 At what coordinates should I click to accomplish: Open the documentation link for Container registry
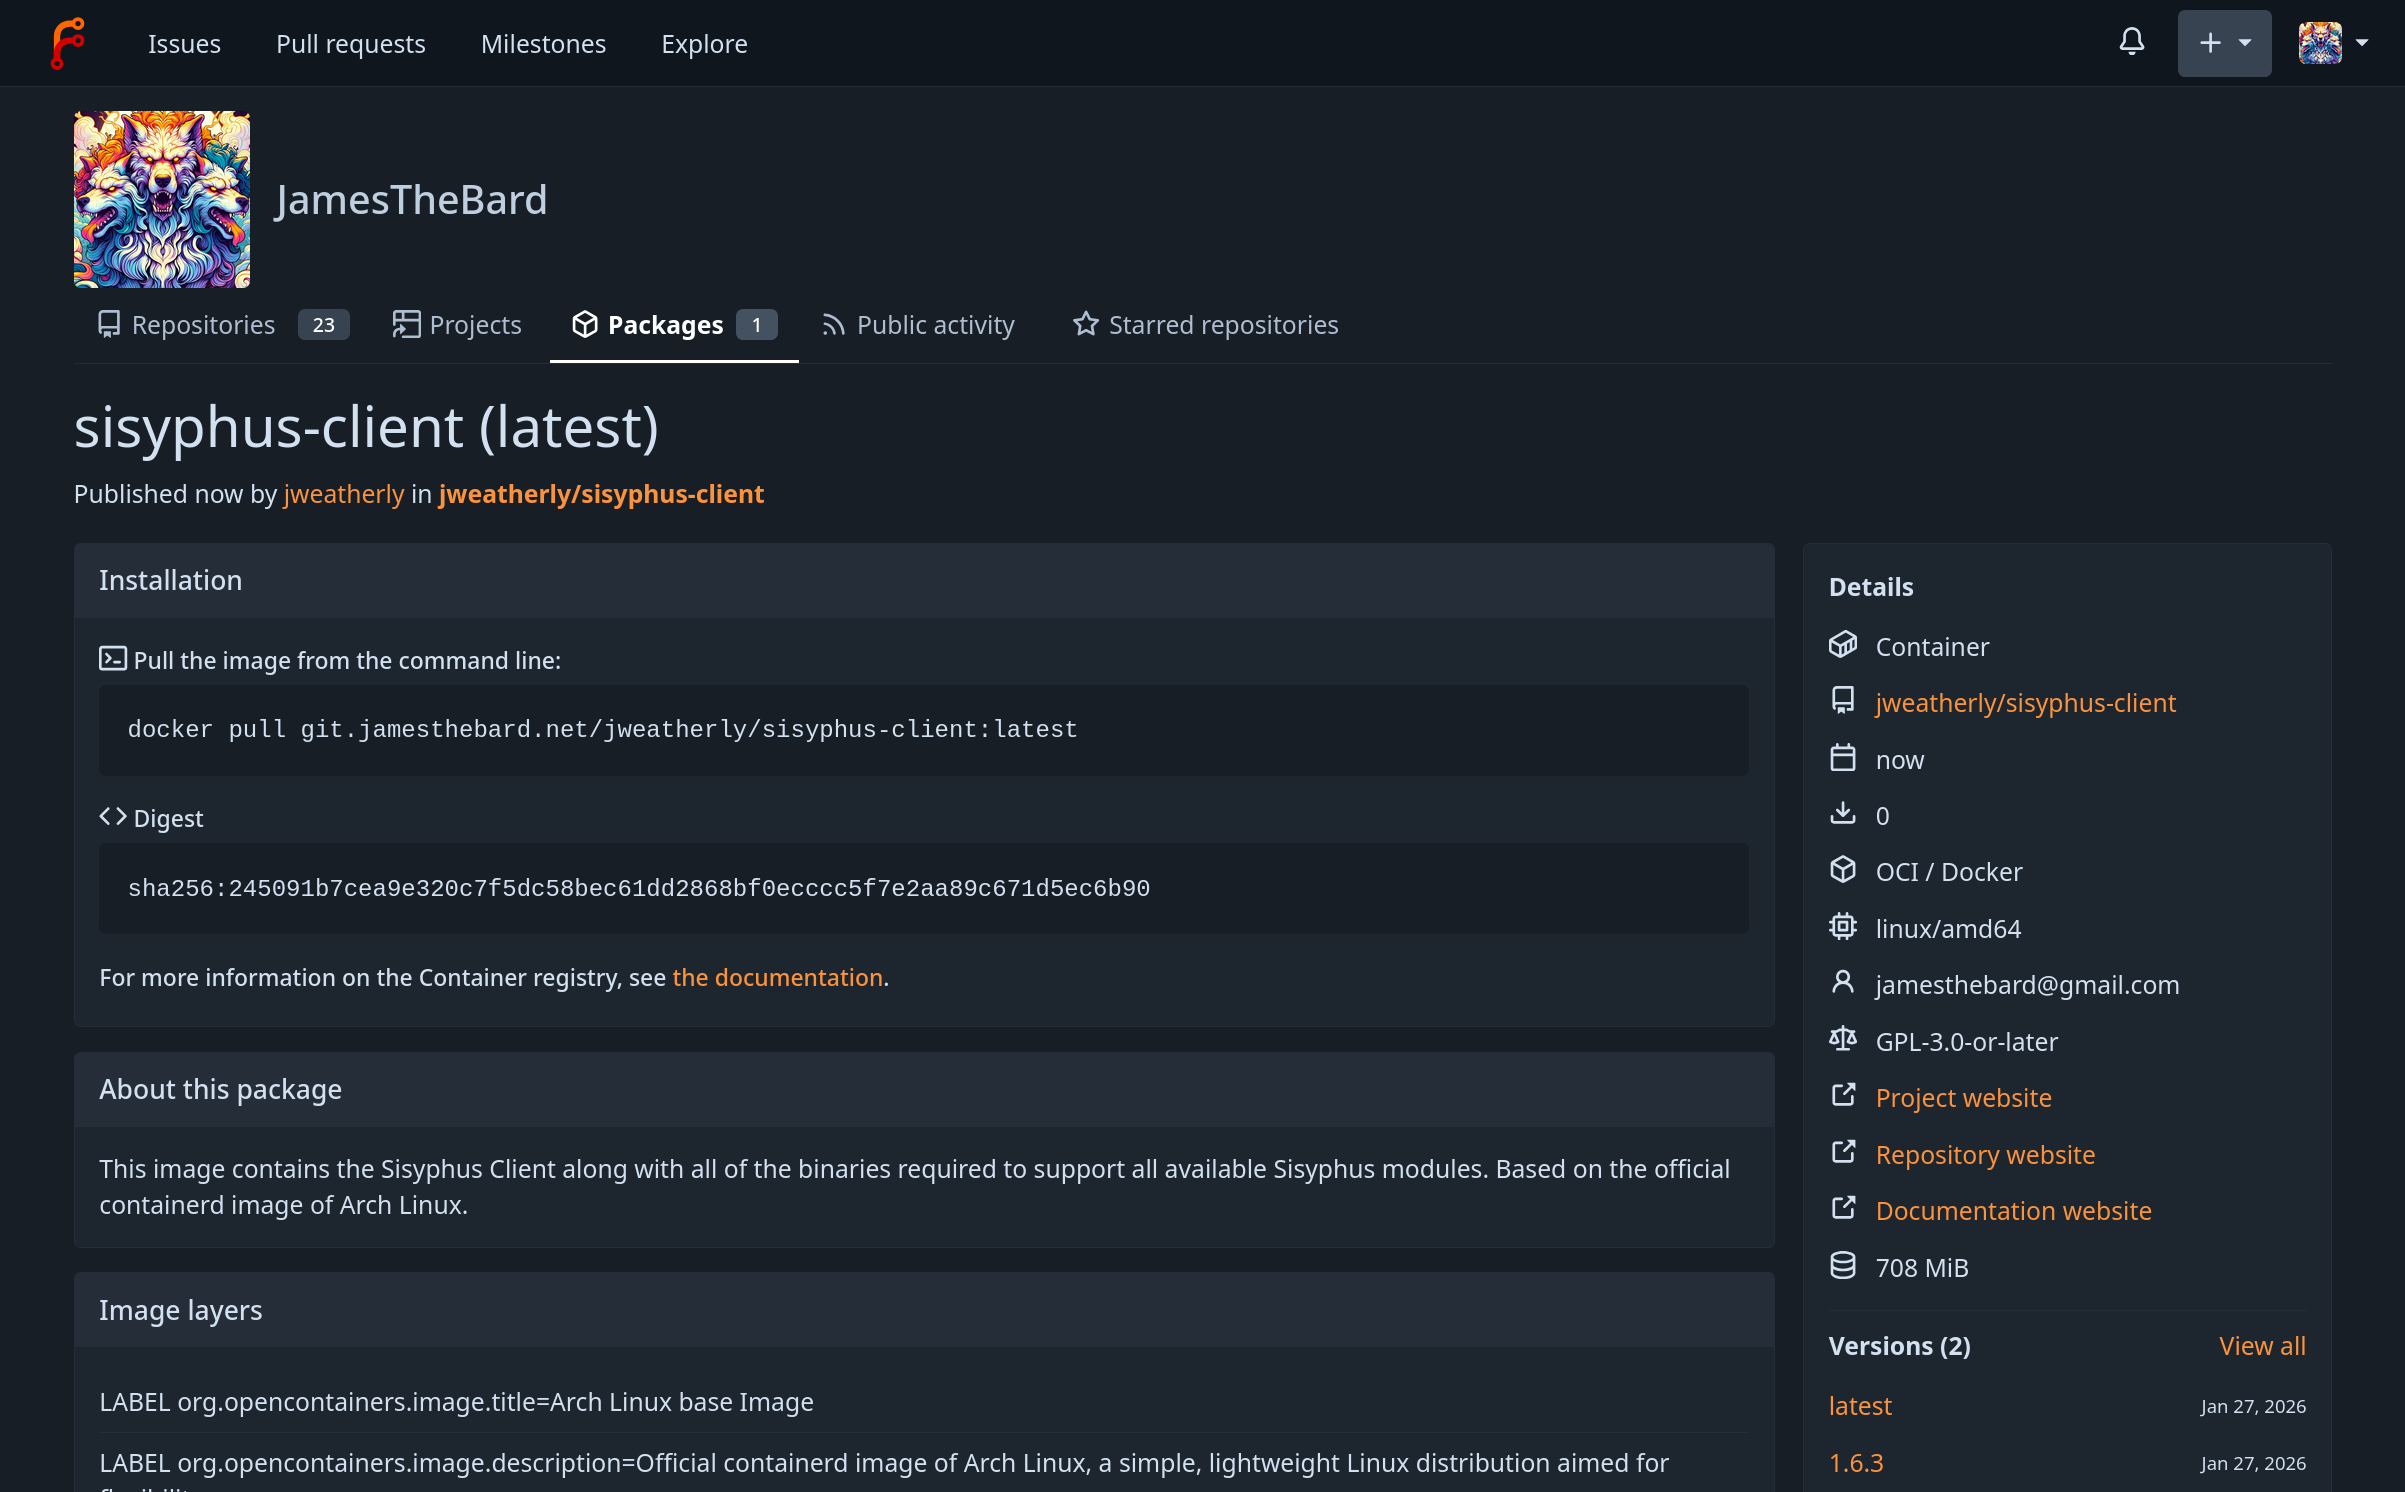point(777,977)
